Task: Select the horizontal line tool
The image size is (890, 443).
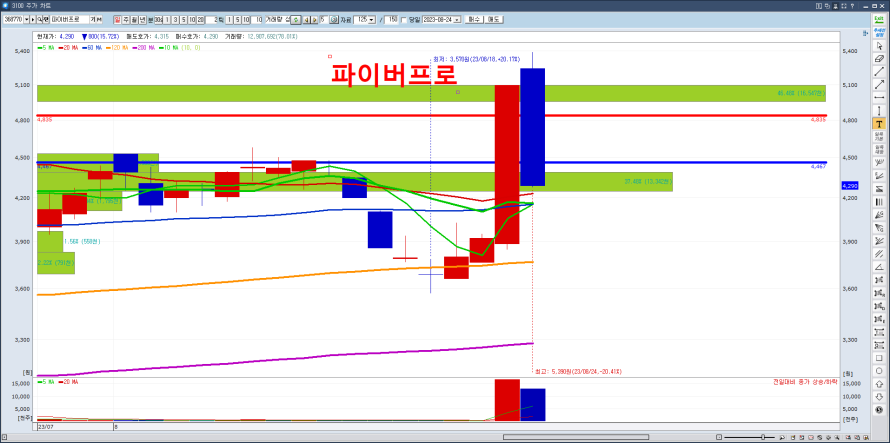Action: click(879, 98)
